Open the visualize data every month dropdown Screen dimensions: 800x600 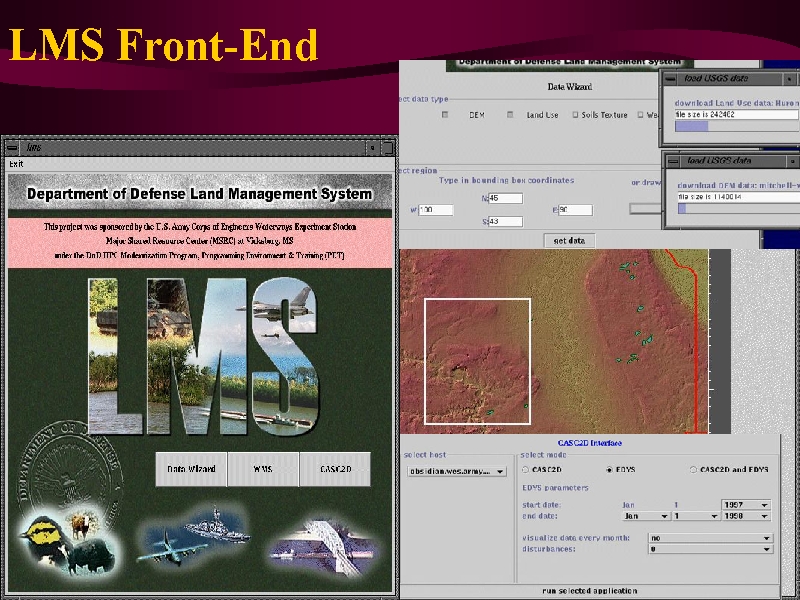coord(710,538)
